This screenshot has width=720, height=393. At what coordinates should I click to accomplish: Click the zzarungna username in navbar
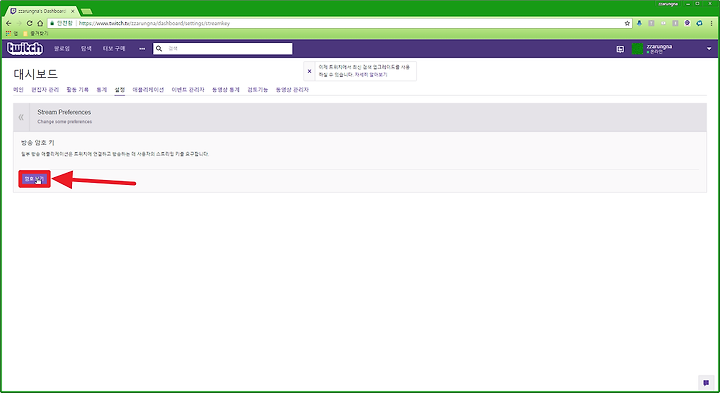(659, 46)
